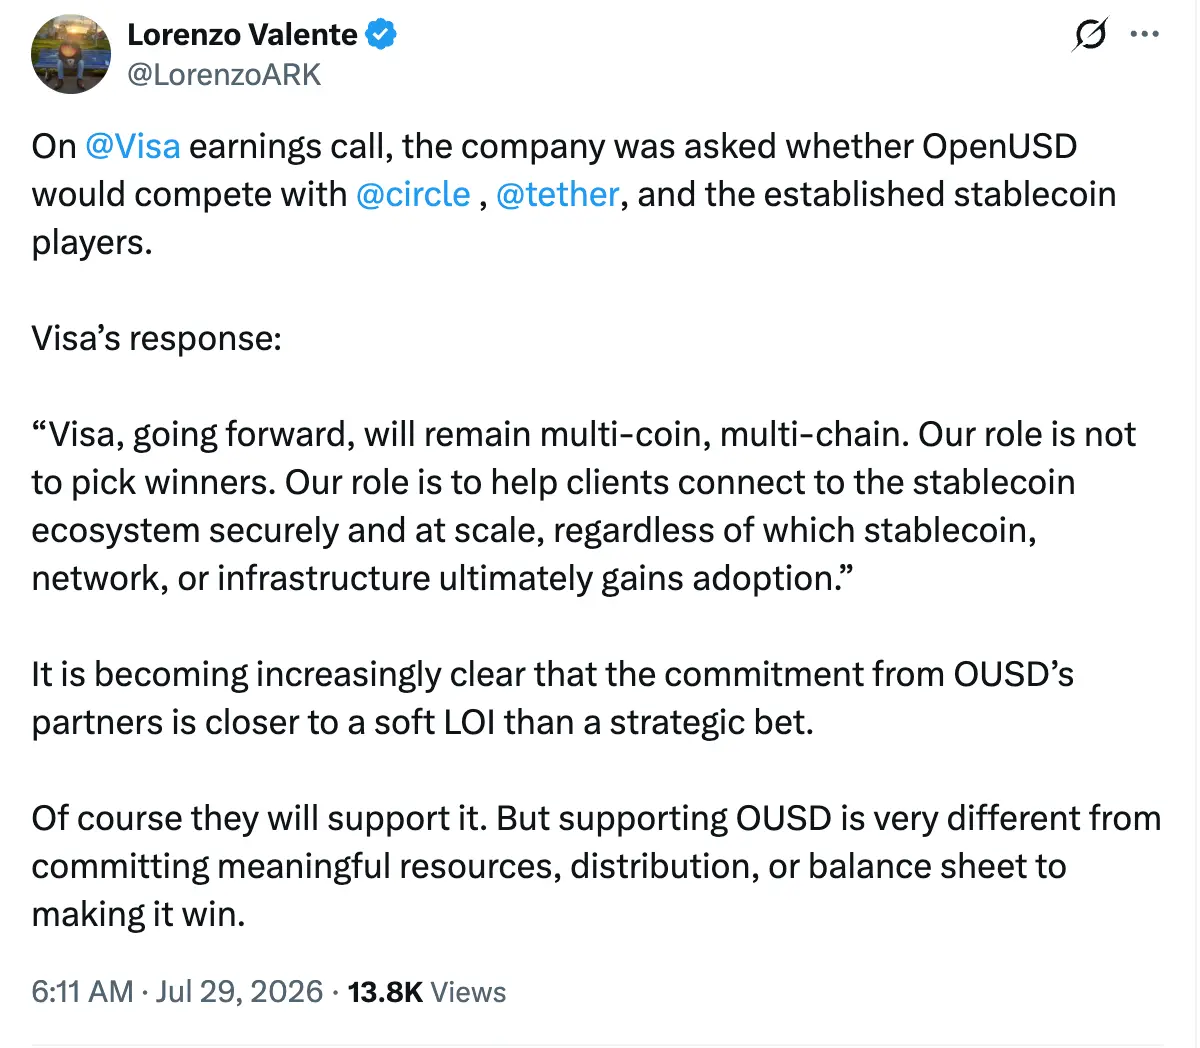Click the paragraph mentioning soft LOI
The width and height of the screenshot is (1200, 1048).
(553, 698)
